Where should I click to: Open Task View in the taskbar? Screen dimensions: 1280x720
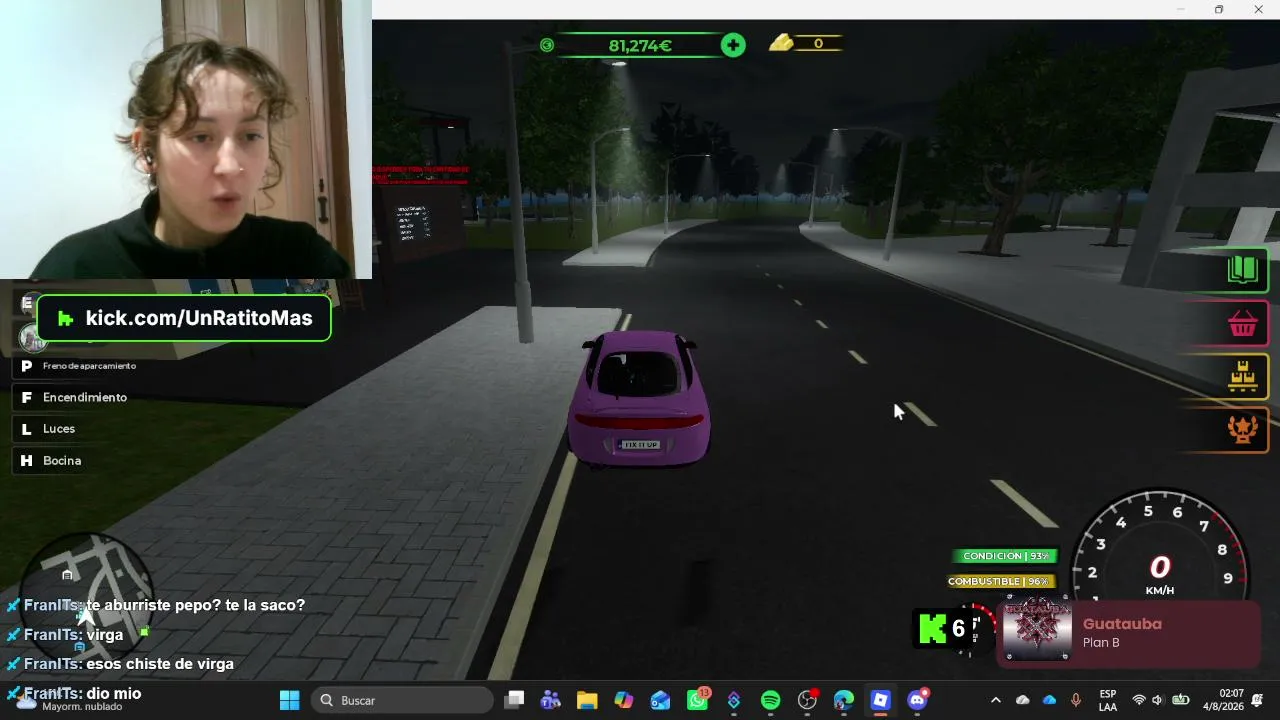[x=514, y=700]
